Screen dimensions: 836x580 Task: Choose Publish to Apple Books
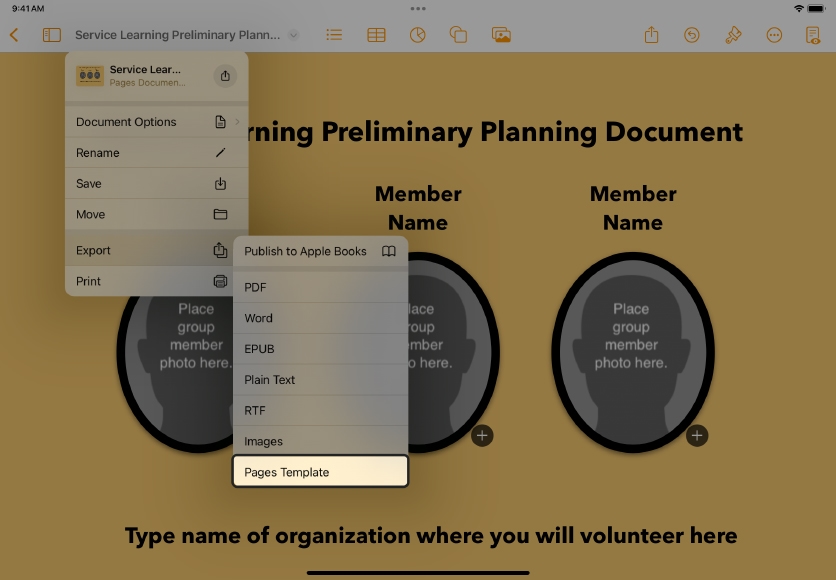click(320, 251)
